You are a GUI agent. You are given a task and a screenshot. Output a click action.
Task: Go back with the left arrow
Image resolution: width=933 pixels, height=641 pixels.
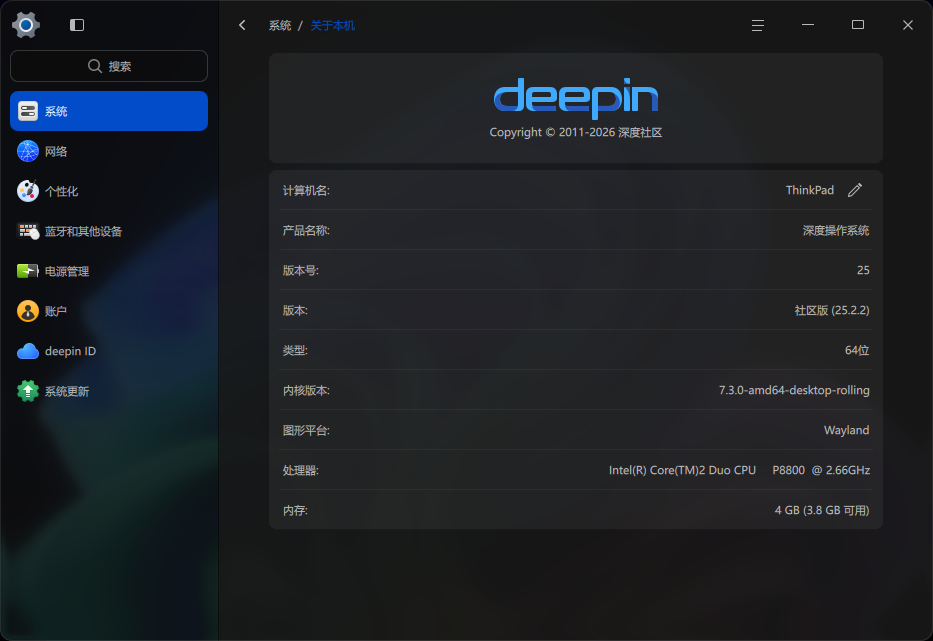(242, 25)
